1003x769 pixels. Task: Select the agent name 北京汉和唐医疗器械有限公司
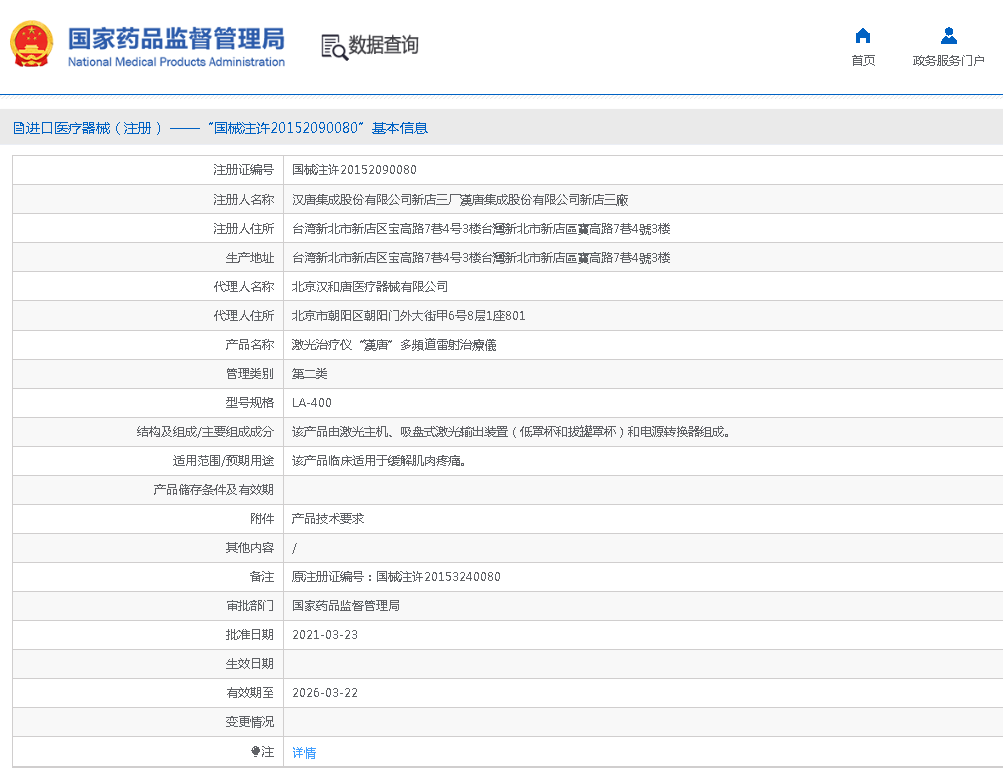[x=369, y=286]
